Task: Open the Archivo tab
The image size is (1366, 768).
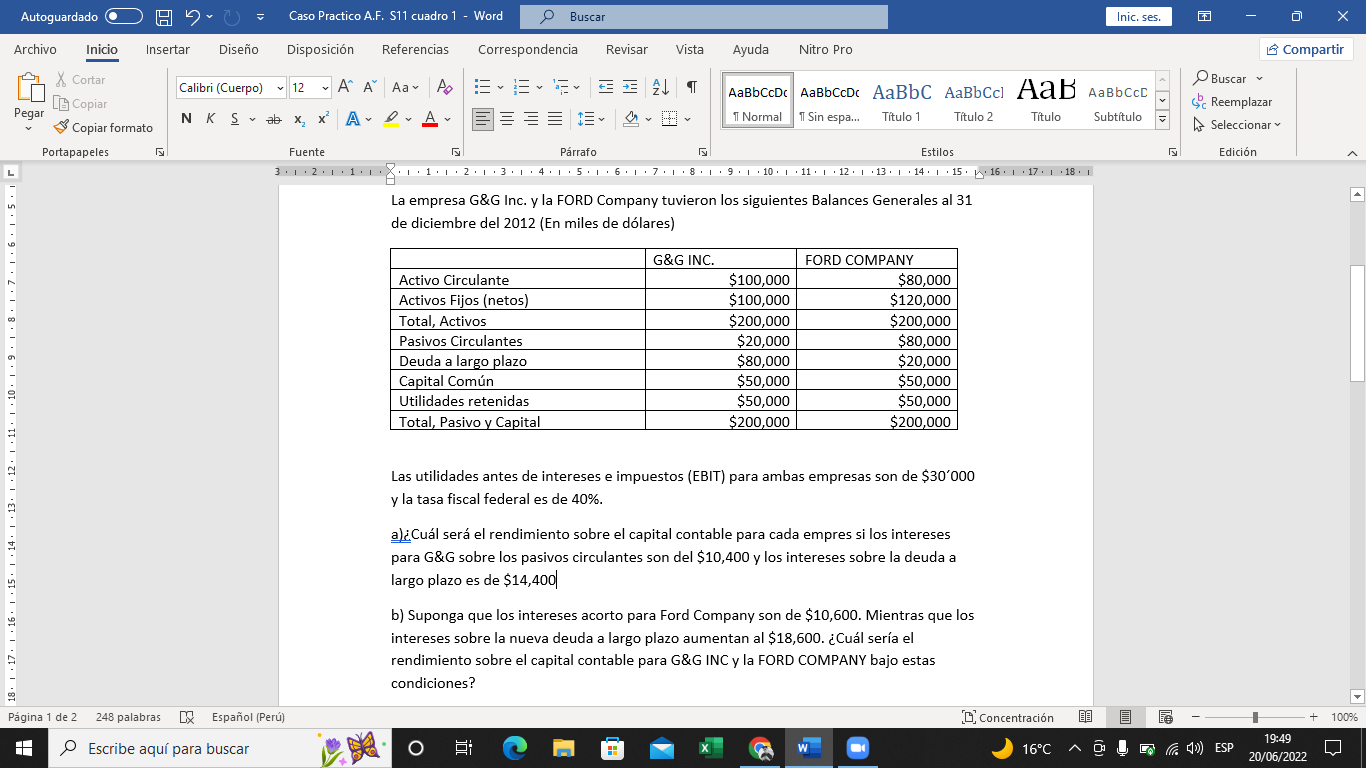Action: [35, 49]
